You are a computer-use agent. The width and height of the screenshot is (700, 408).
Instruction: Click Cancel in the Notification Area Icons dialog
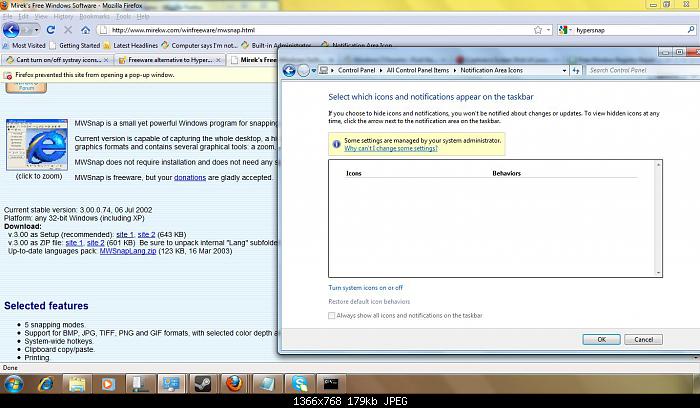coord(643,340)
